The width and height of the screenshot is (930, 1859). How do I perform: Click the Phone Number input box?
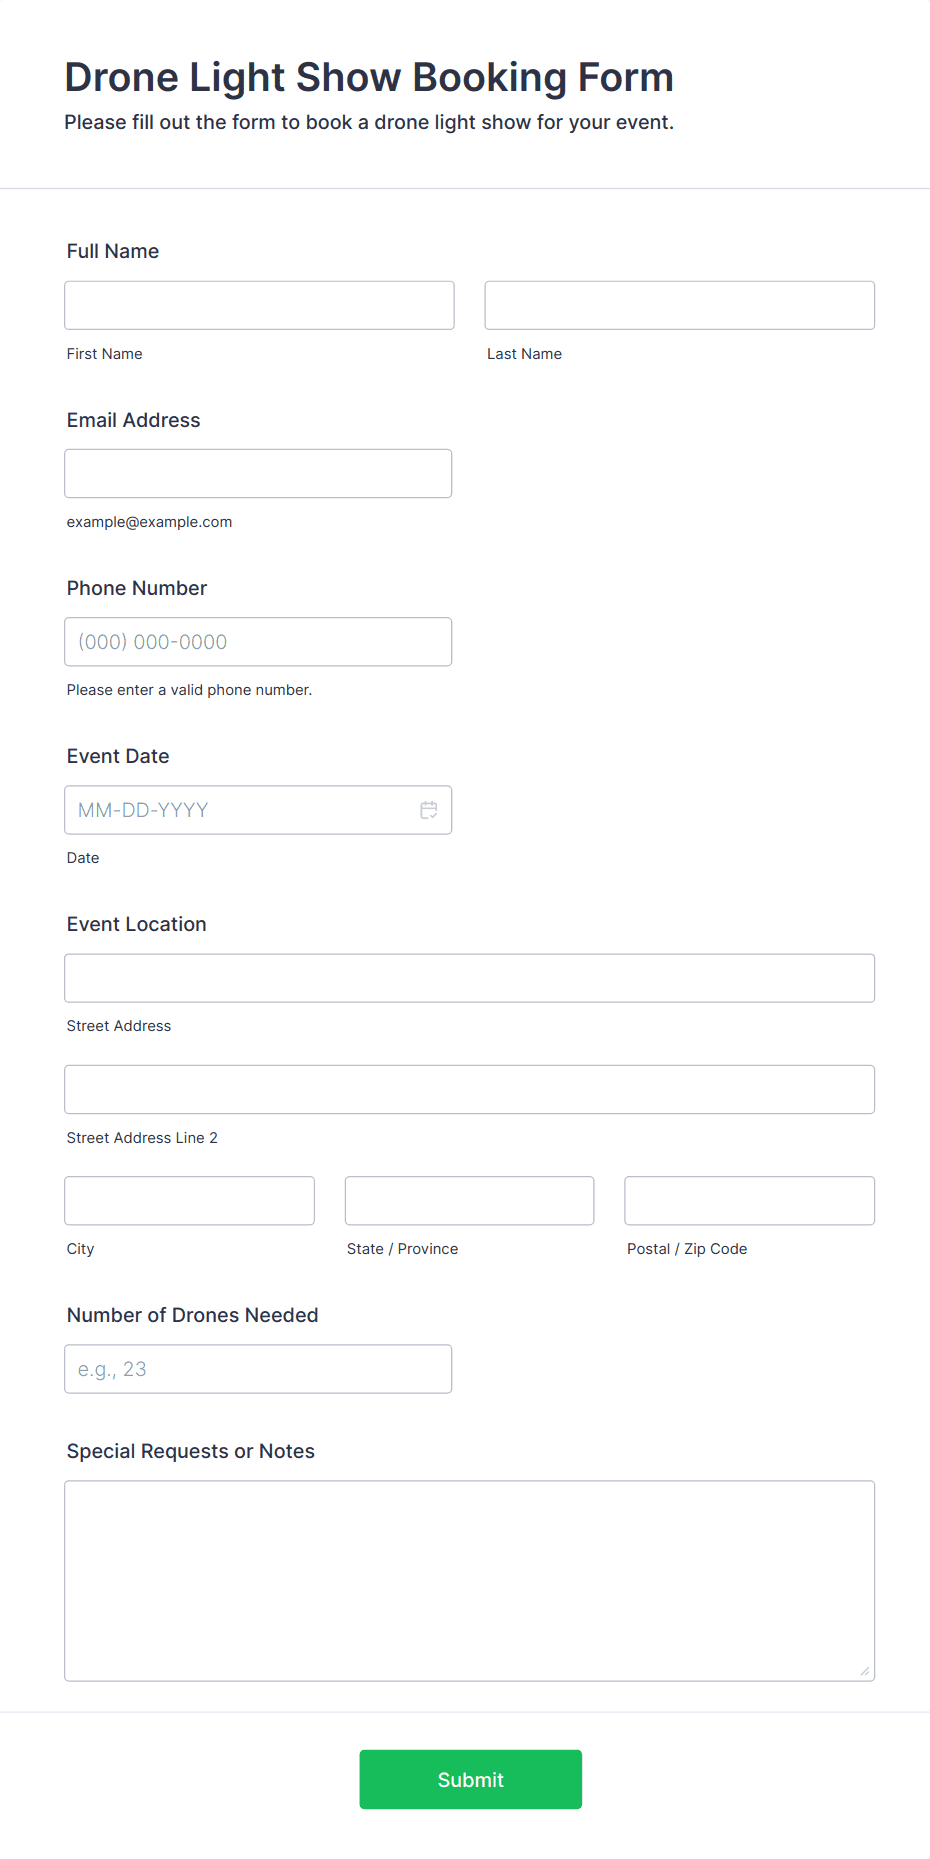pyautogui.click(x=258, y=642)
